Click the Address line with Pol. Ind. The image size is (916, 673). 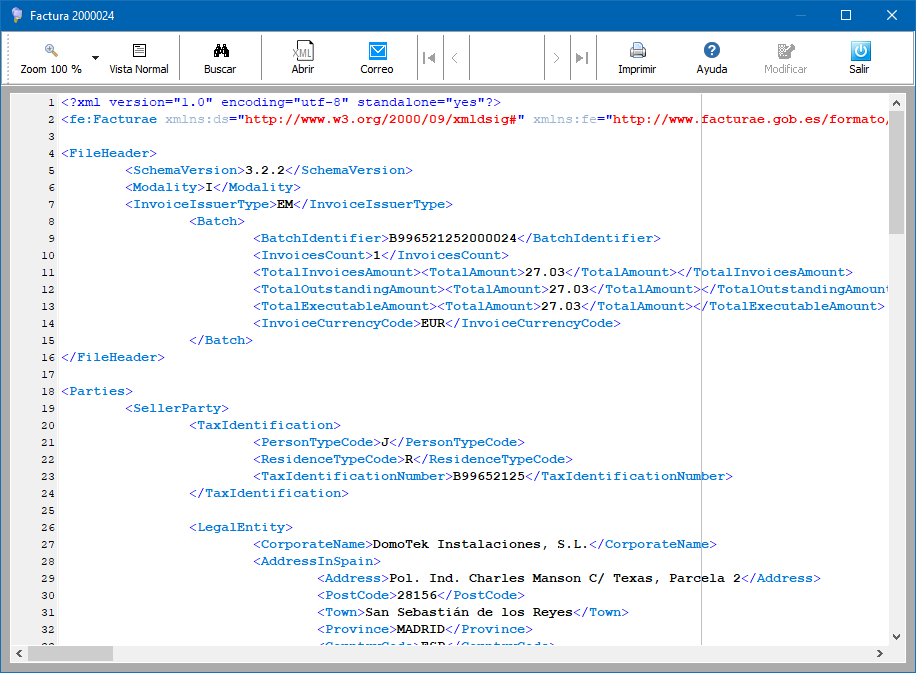click(569, 578)
